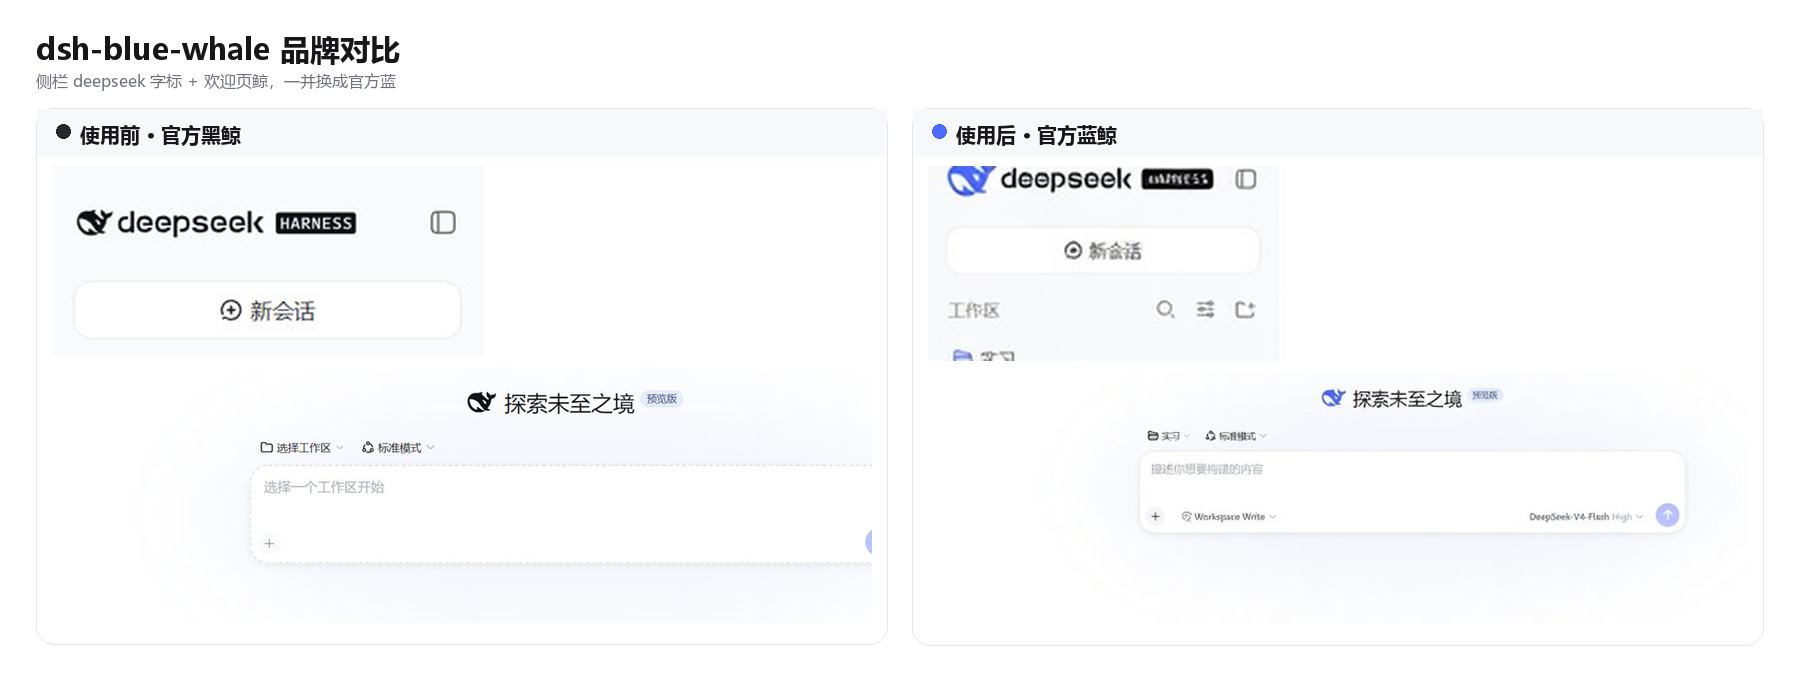This screenshot has height=682, width=1800.
Task: Click the HARNESS badge in the before sidebar
Action: click(316, 223)
